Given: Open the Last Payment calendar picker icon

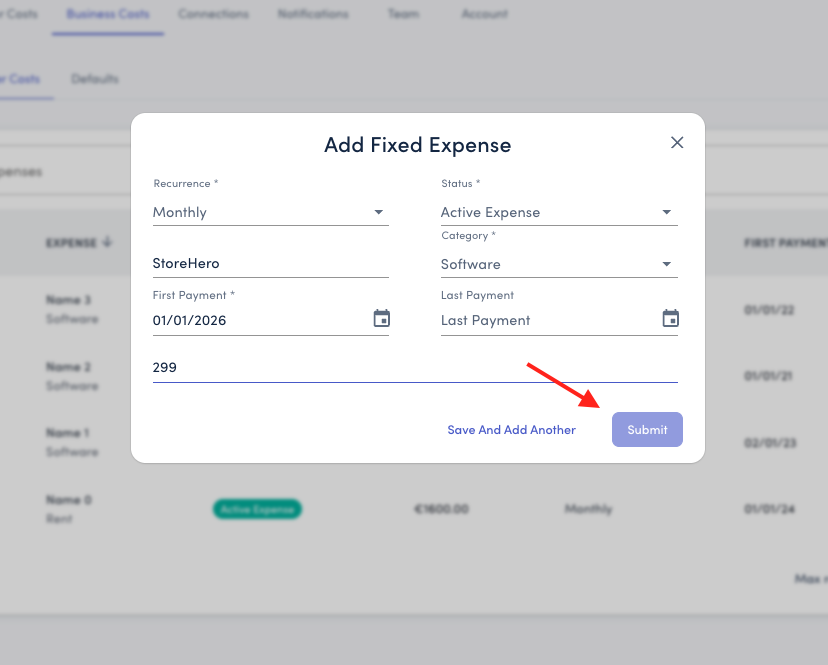Looking at the screenshot, I should [670, 319].
